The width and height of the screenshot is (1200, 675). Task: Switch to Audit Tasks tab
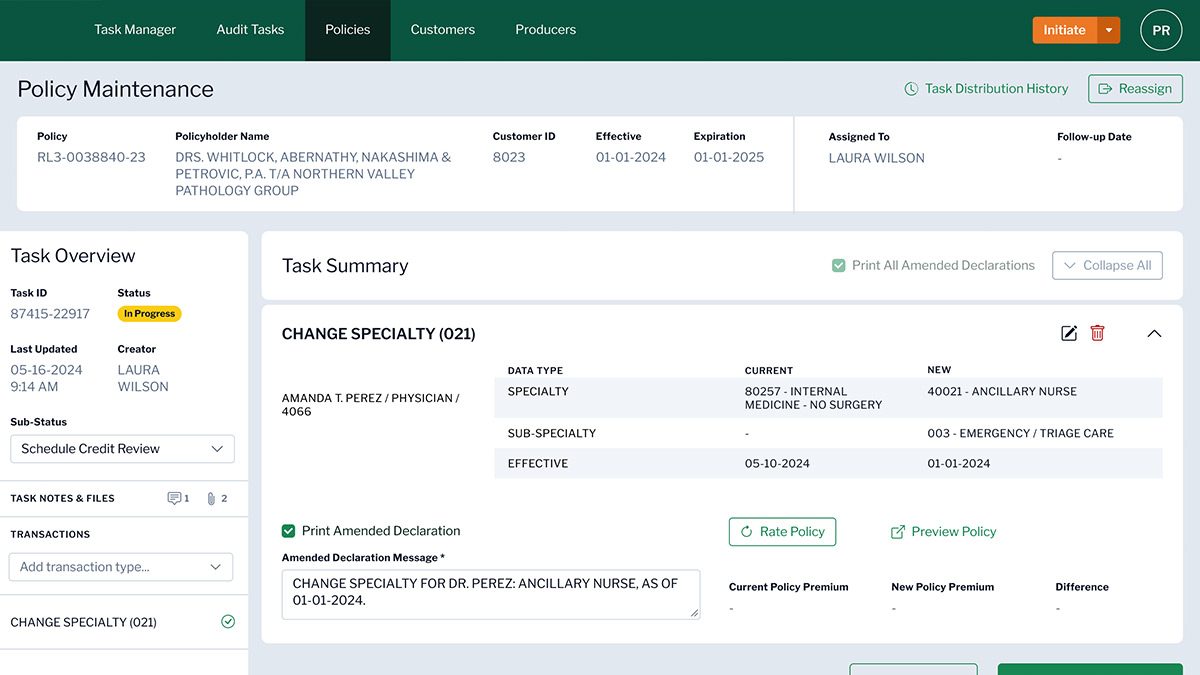point(250,30)
